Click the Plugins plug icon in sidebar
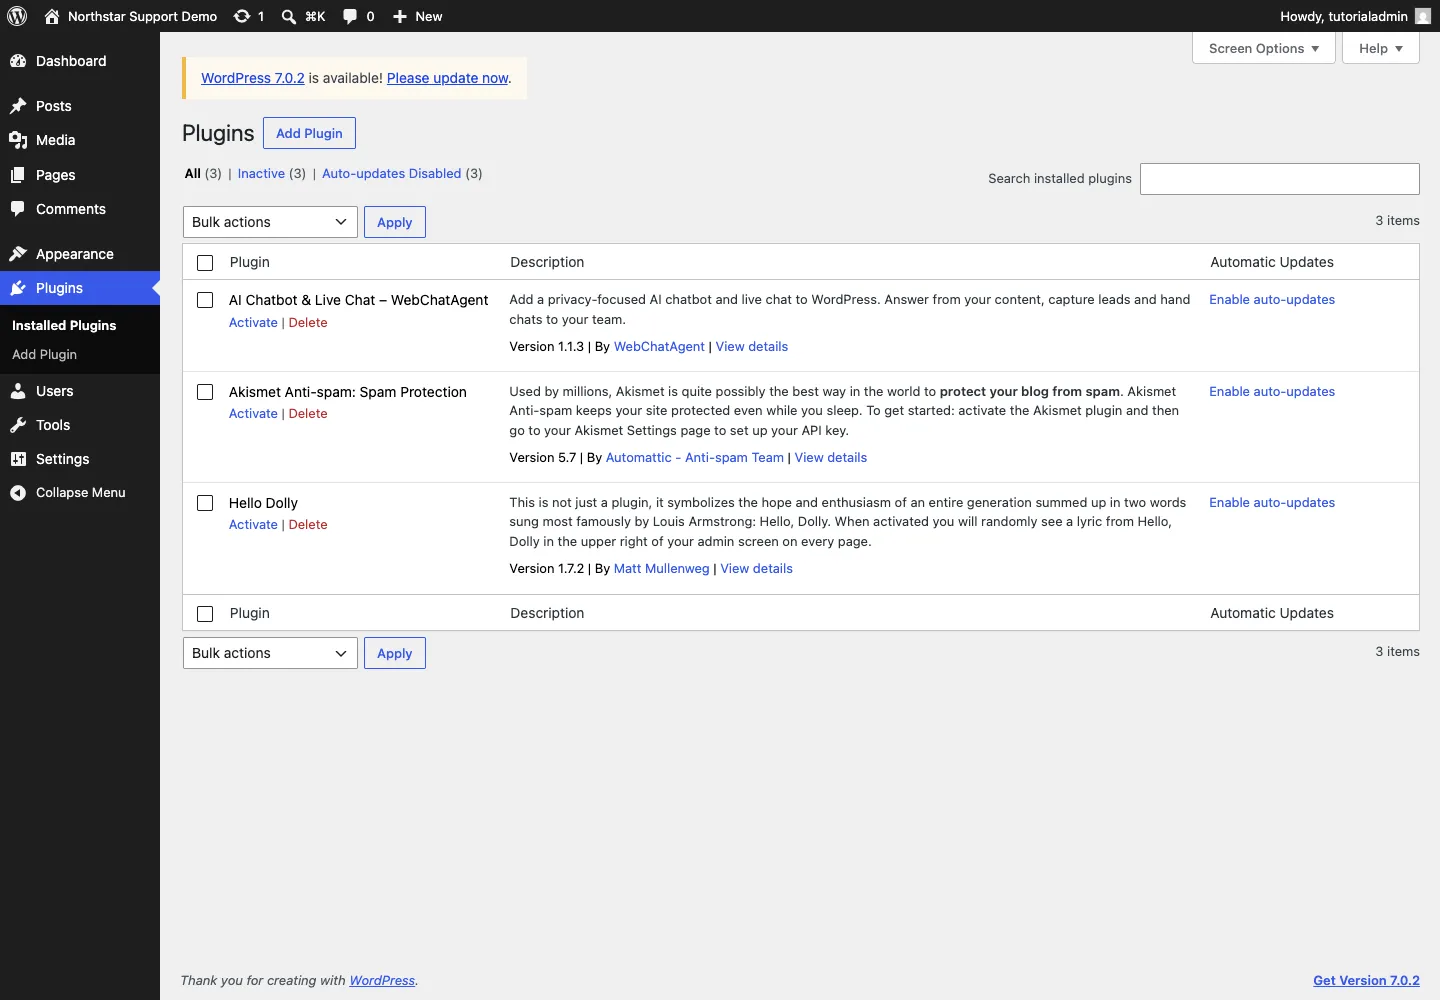Image resolution: width=1440 pixels, height=1000 pixels. click(x=18, y=288)
